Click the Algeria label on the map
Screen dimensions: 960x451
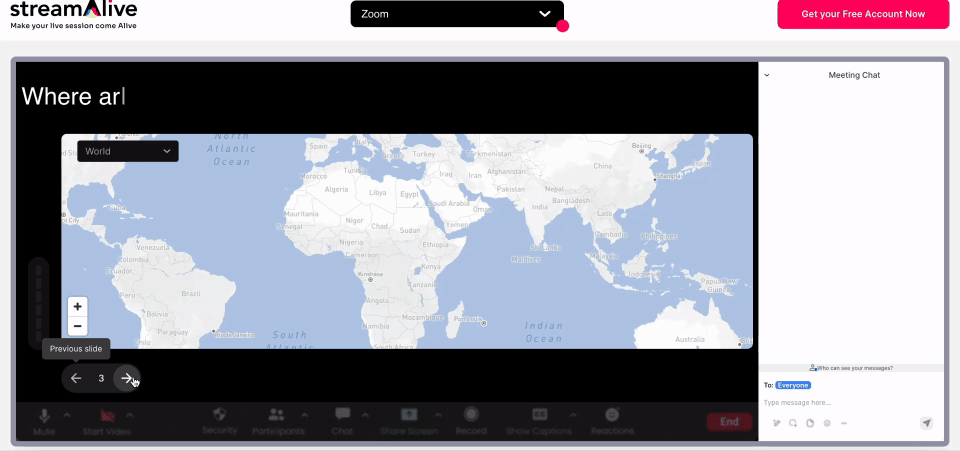point(336,189)
